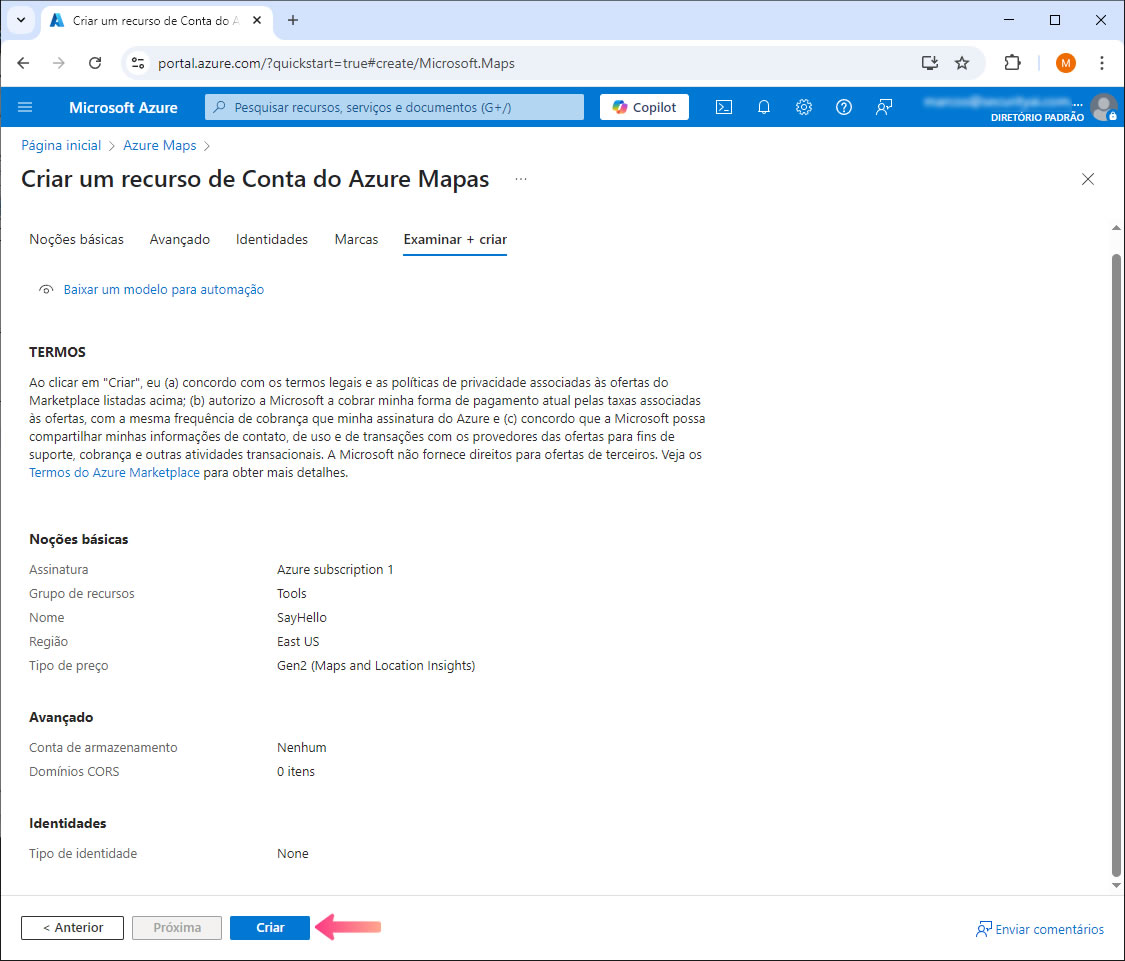Select the identity type value None

pyautogui.click(x=293, y=853)
